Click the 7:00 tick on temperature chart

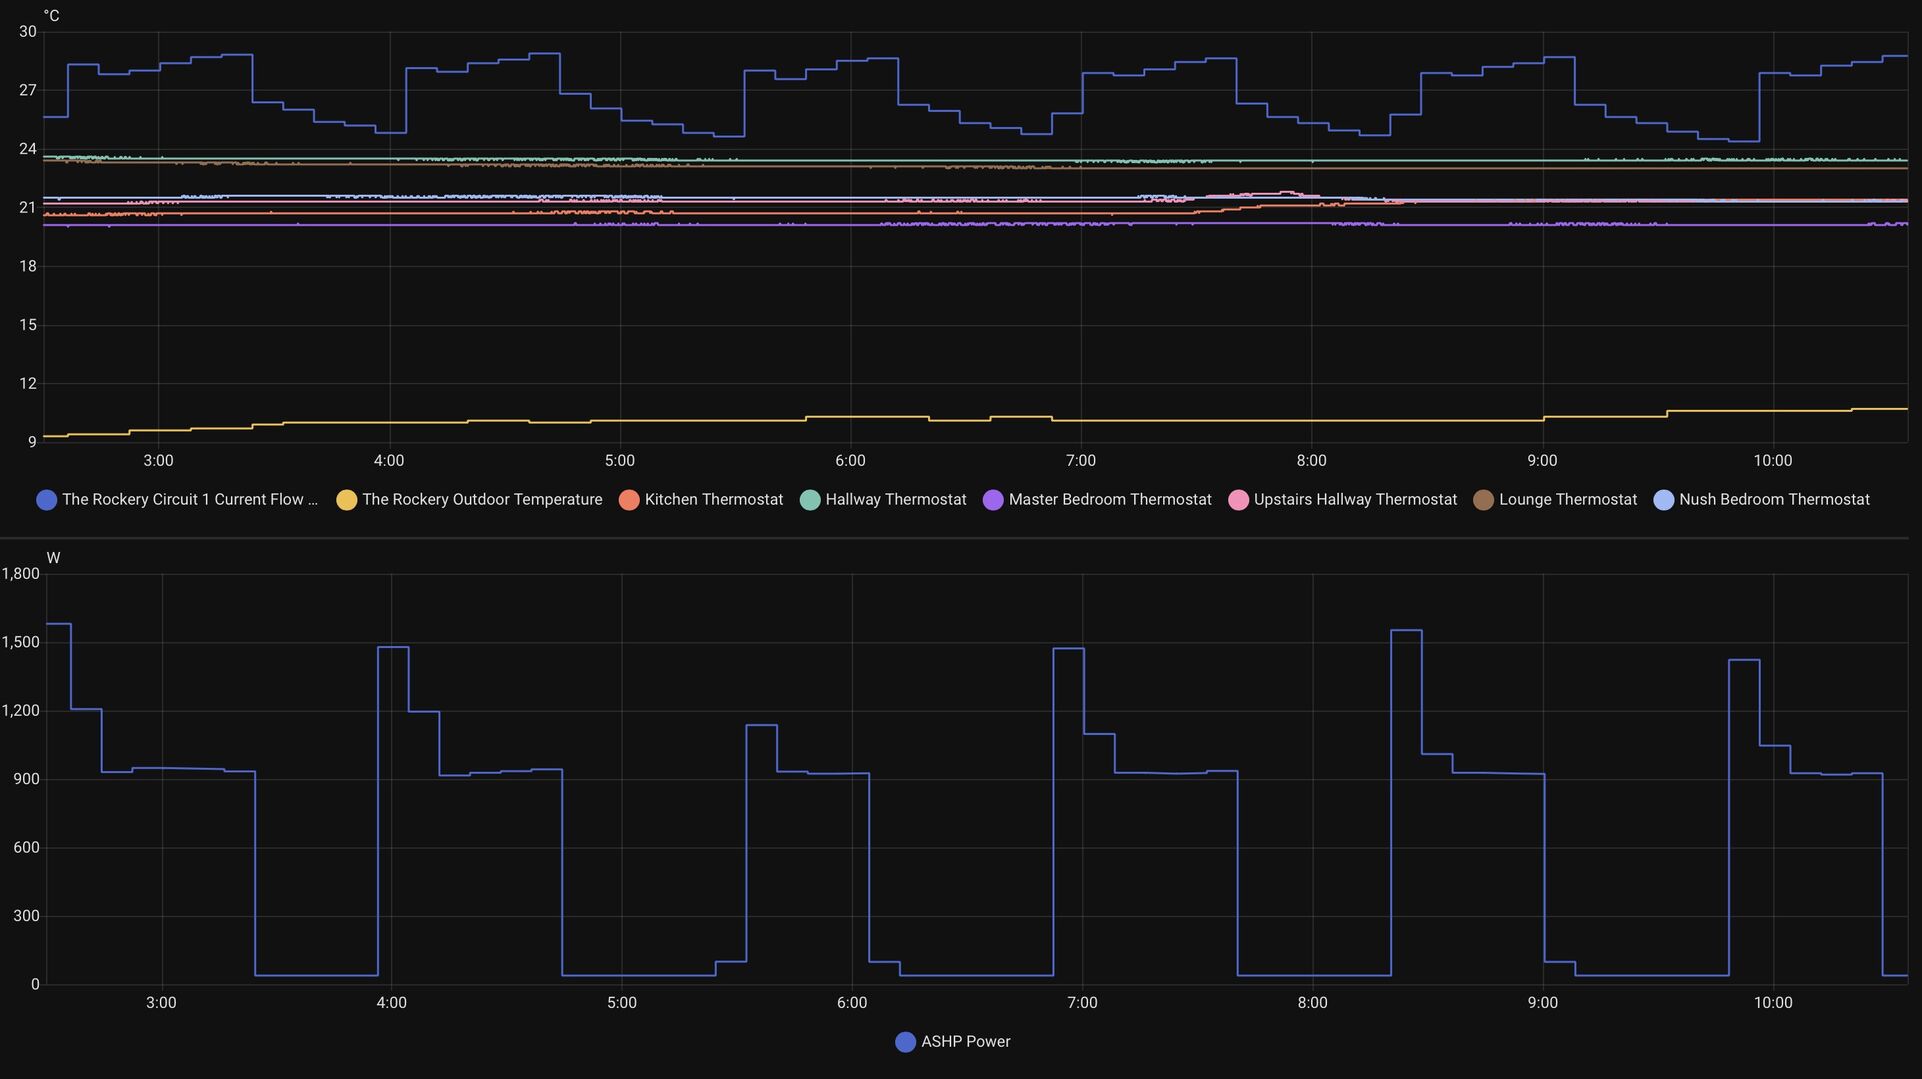coord(1081,461)
